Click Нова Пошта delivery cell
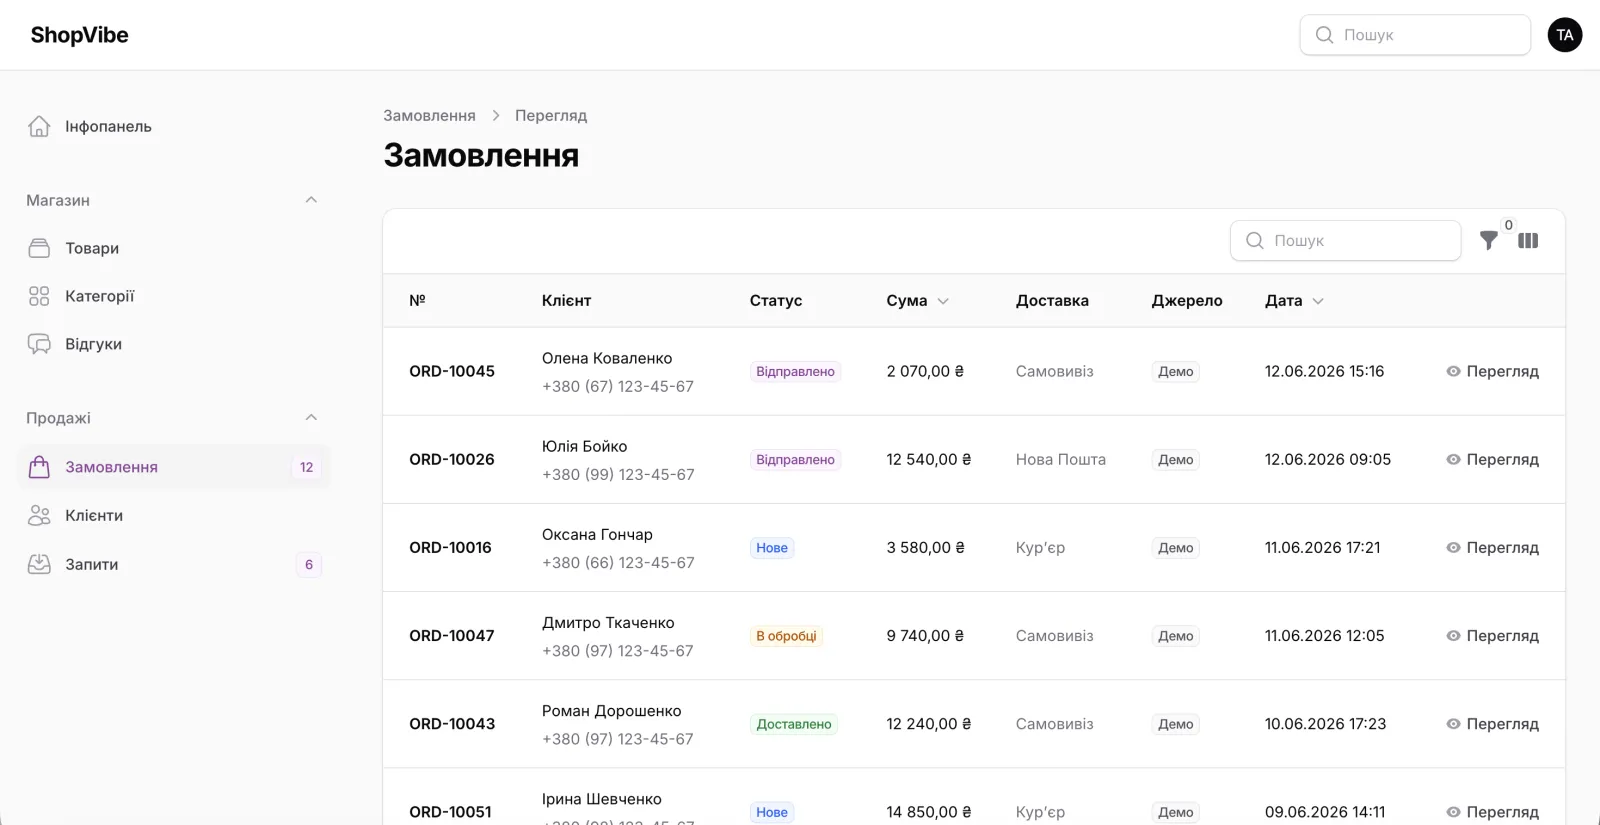This screenshot has height=825, width=1600. 1061,459
